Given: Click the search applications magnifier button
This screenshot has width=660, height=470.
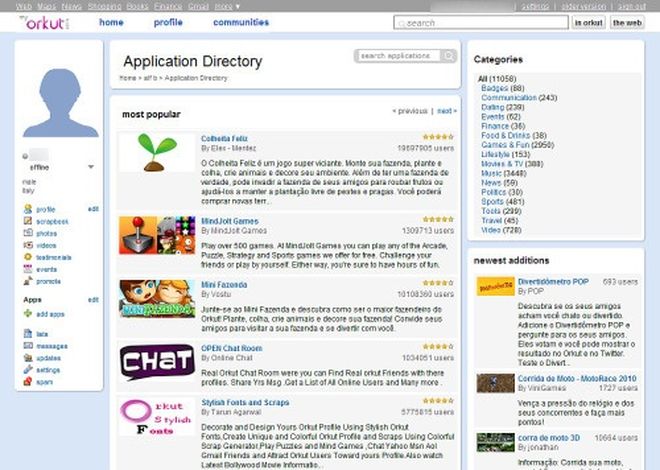Looking at the screenshot, I should 449,56.
